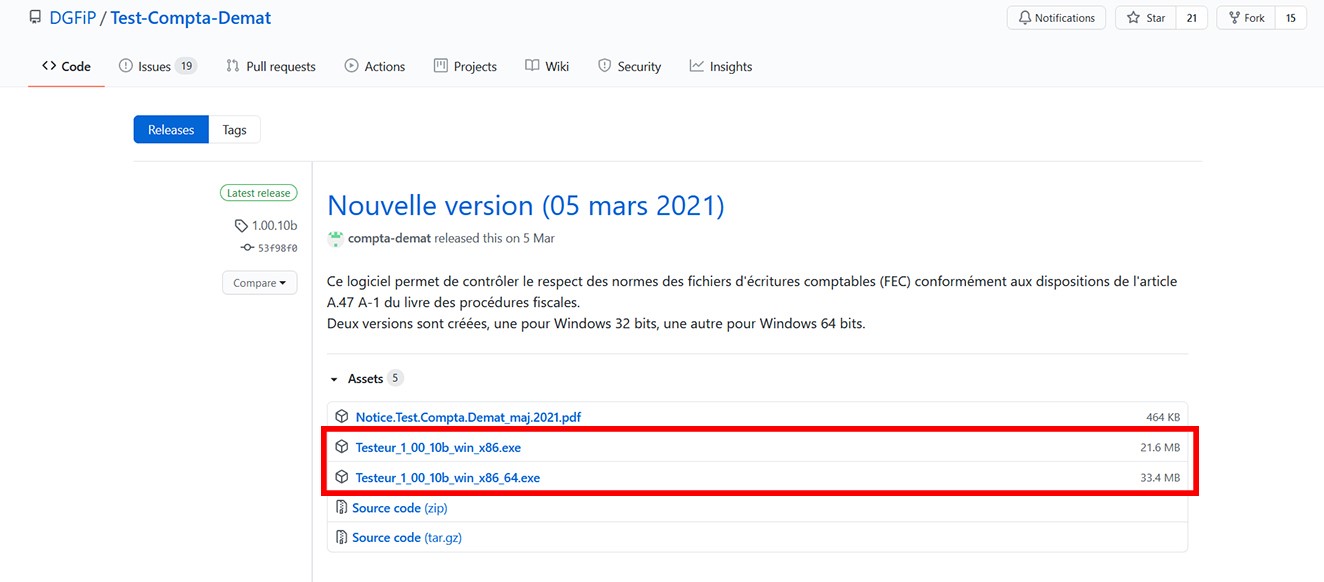Click the tag icon next to 1.00.10b
The width and height of the screenshot is (1324, 582).
point(241,226)
